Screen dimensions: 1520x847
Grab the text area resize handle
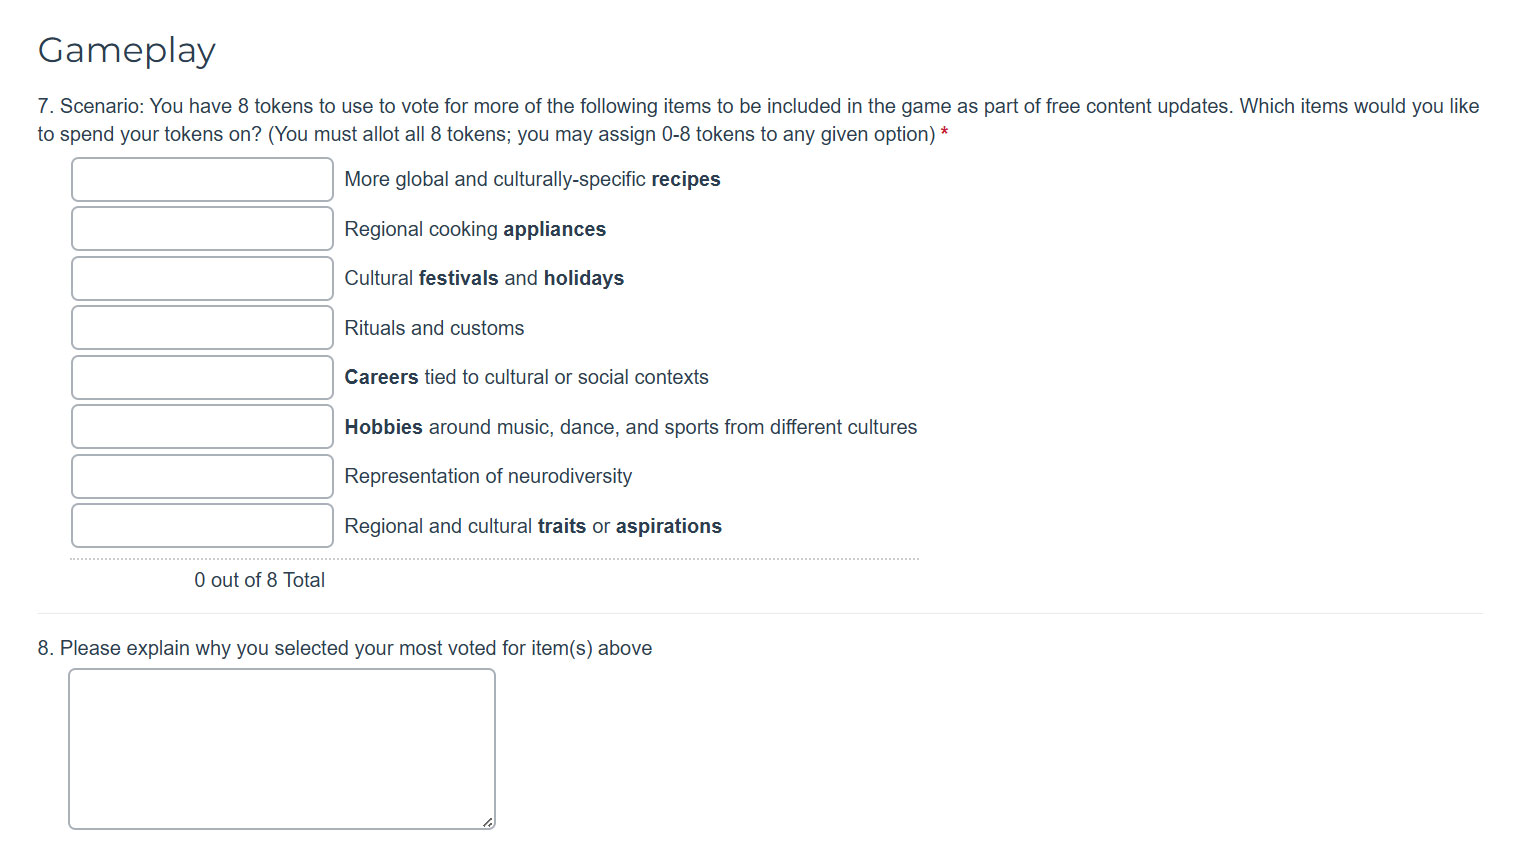[x=487, y=822]
